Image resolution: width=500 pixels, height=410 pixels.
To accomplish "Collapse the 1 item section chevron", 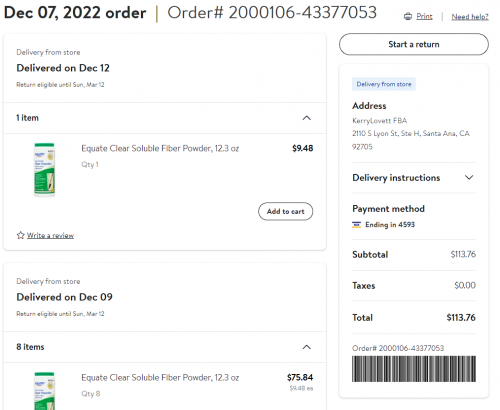I will 306,118.
